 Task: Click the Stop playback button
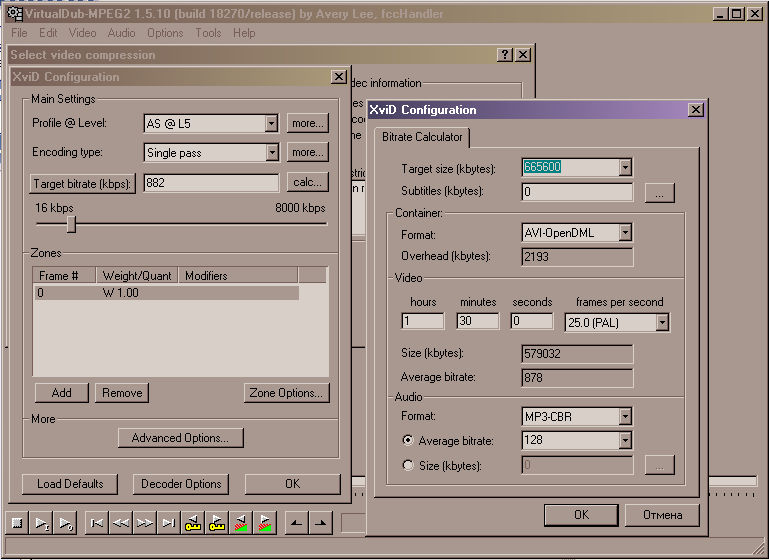pyautogui.click(x=17, y=522)
